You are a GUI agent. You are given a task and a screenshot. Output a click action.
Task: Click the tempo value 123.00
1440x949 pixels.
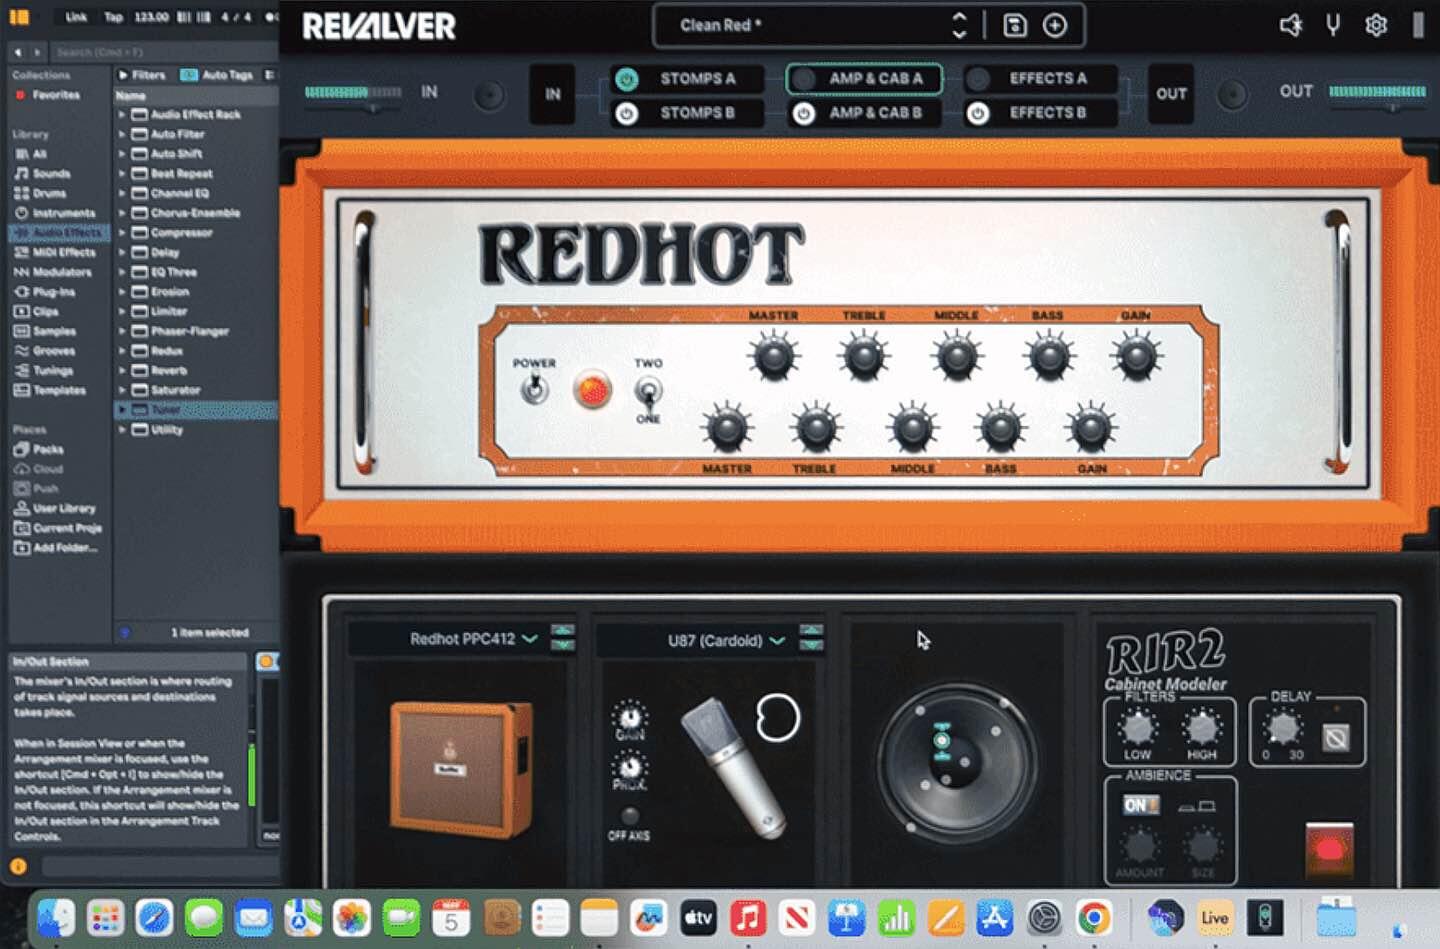[x=152, y=17]
